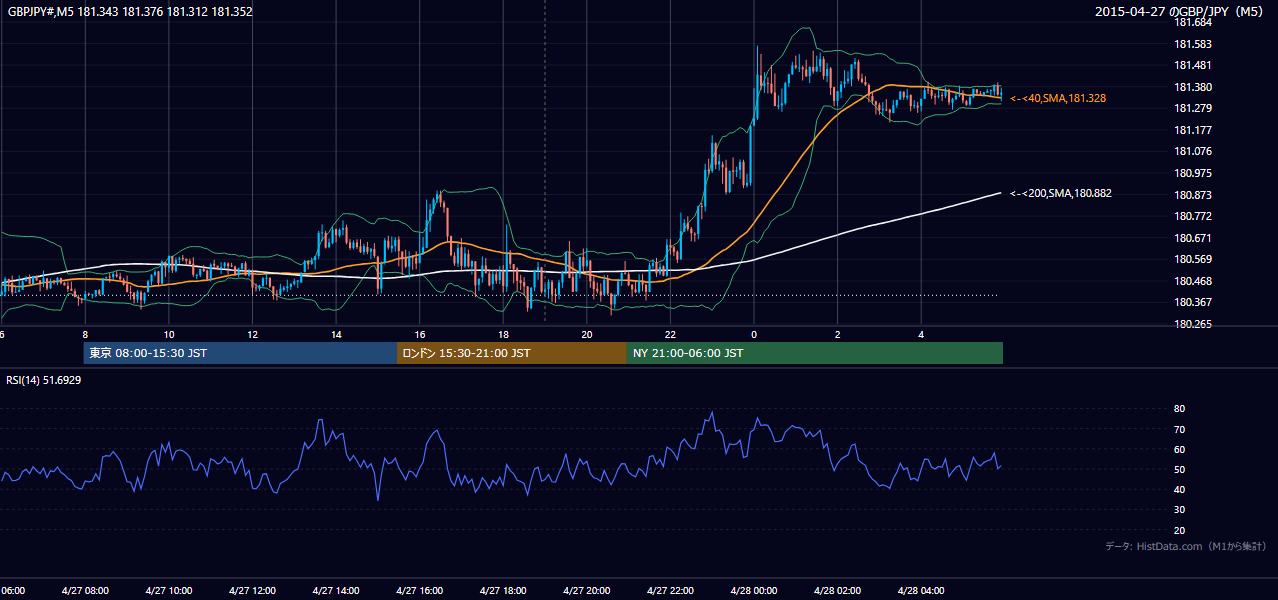This screenshot has height=600, width=1278.
Task: Click the 4/27 22:00 date label
Action: (x=670, y=591)
